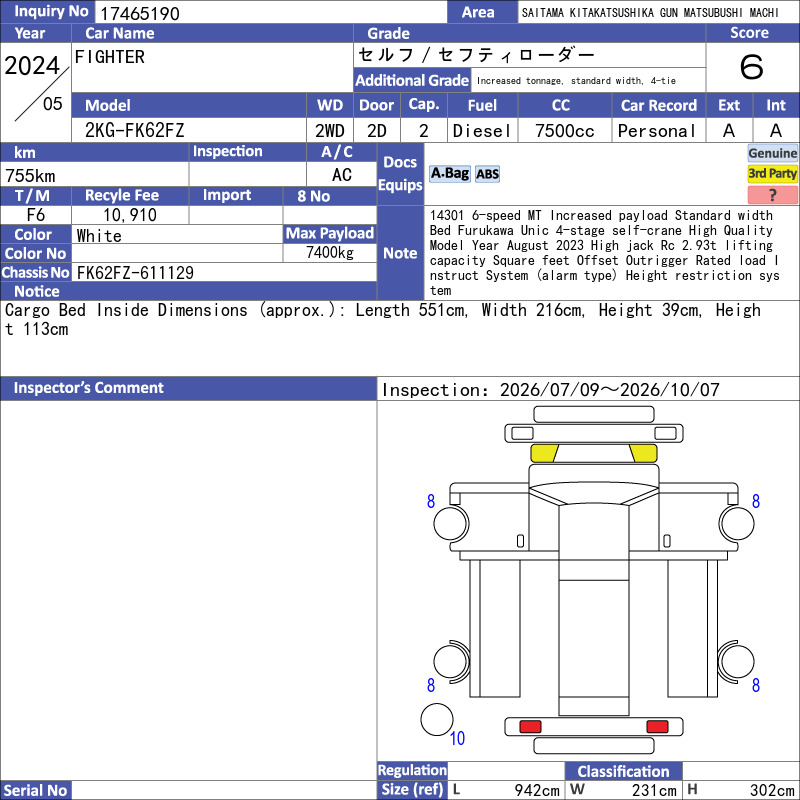Image resolution: width=800 pixels, height=800 pixels.
Task: Click the A-Bag equipment badge
Action: pos(449,174)
